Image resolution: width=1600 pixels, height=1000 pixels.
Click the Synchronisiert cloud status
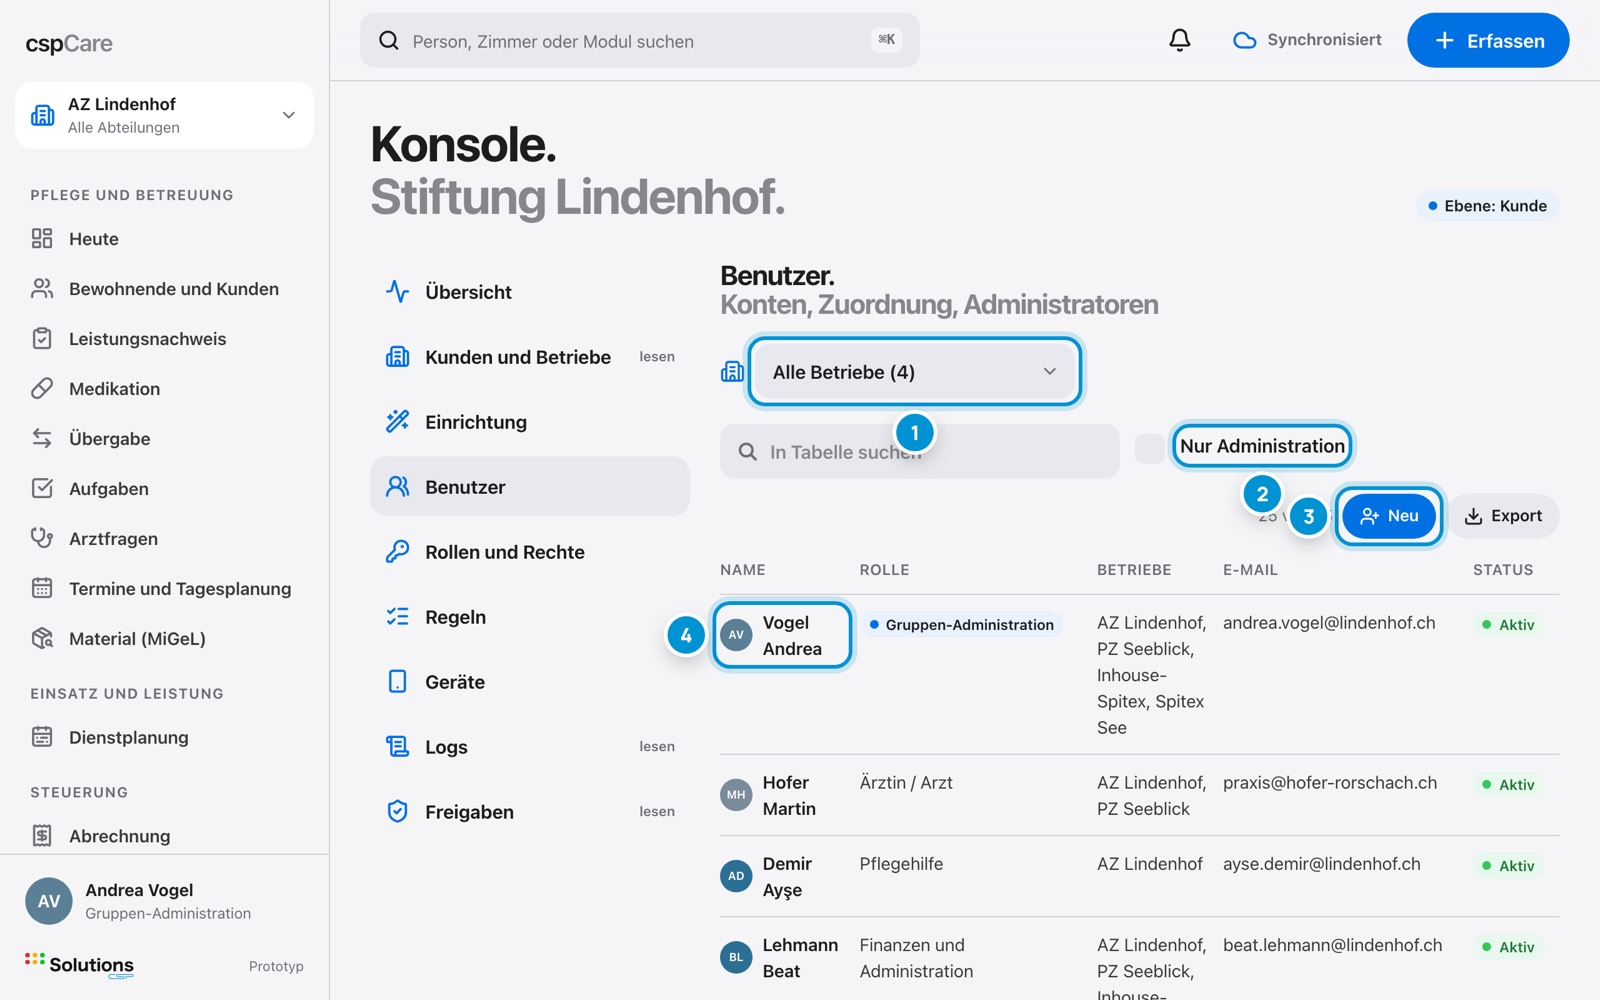tap(1307, 40)
